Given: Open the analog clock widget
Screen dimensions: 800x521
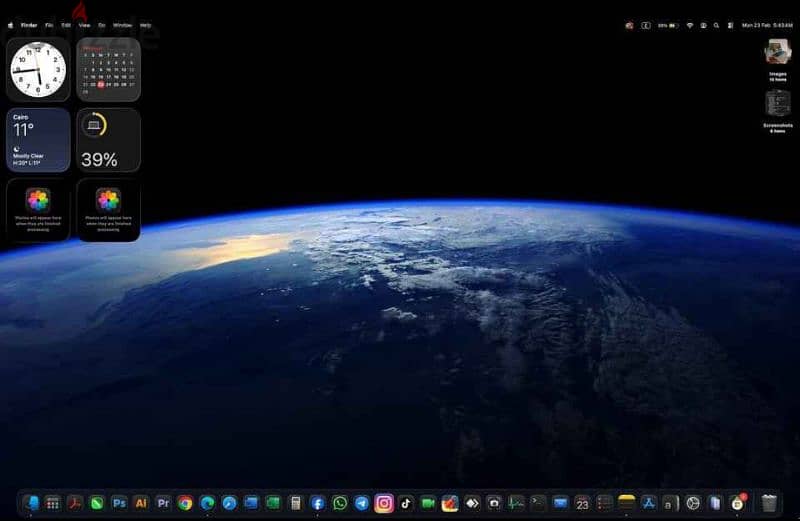Looking at the screenshot, I should pyautogui.click(x=38, y=69).
